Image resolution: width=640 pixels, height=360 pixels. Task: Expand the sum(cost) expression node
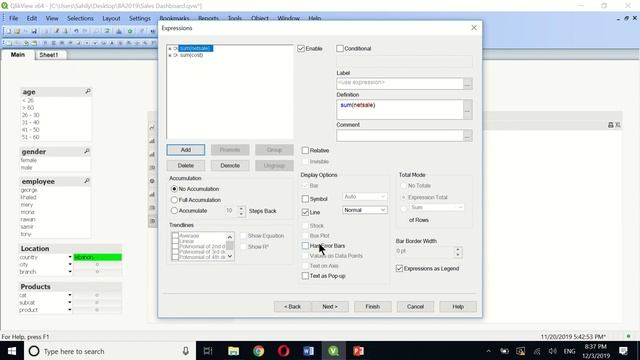click(x=170, y=55)
